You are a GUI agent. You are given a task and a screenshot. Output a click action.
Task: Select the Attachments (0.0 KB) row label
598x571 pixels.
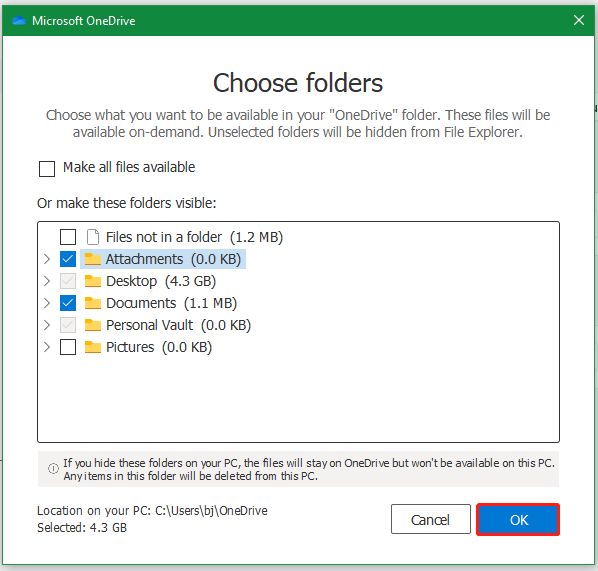(174, 259)
